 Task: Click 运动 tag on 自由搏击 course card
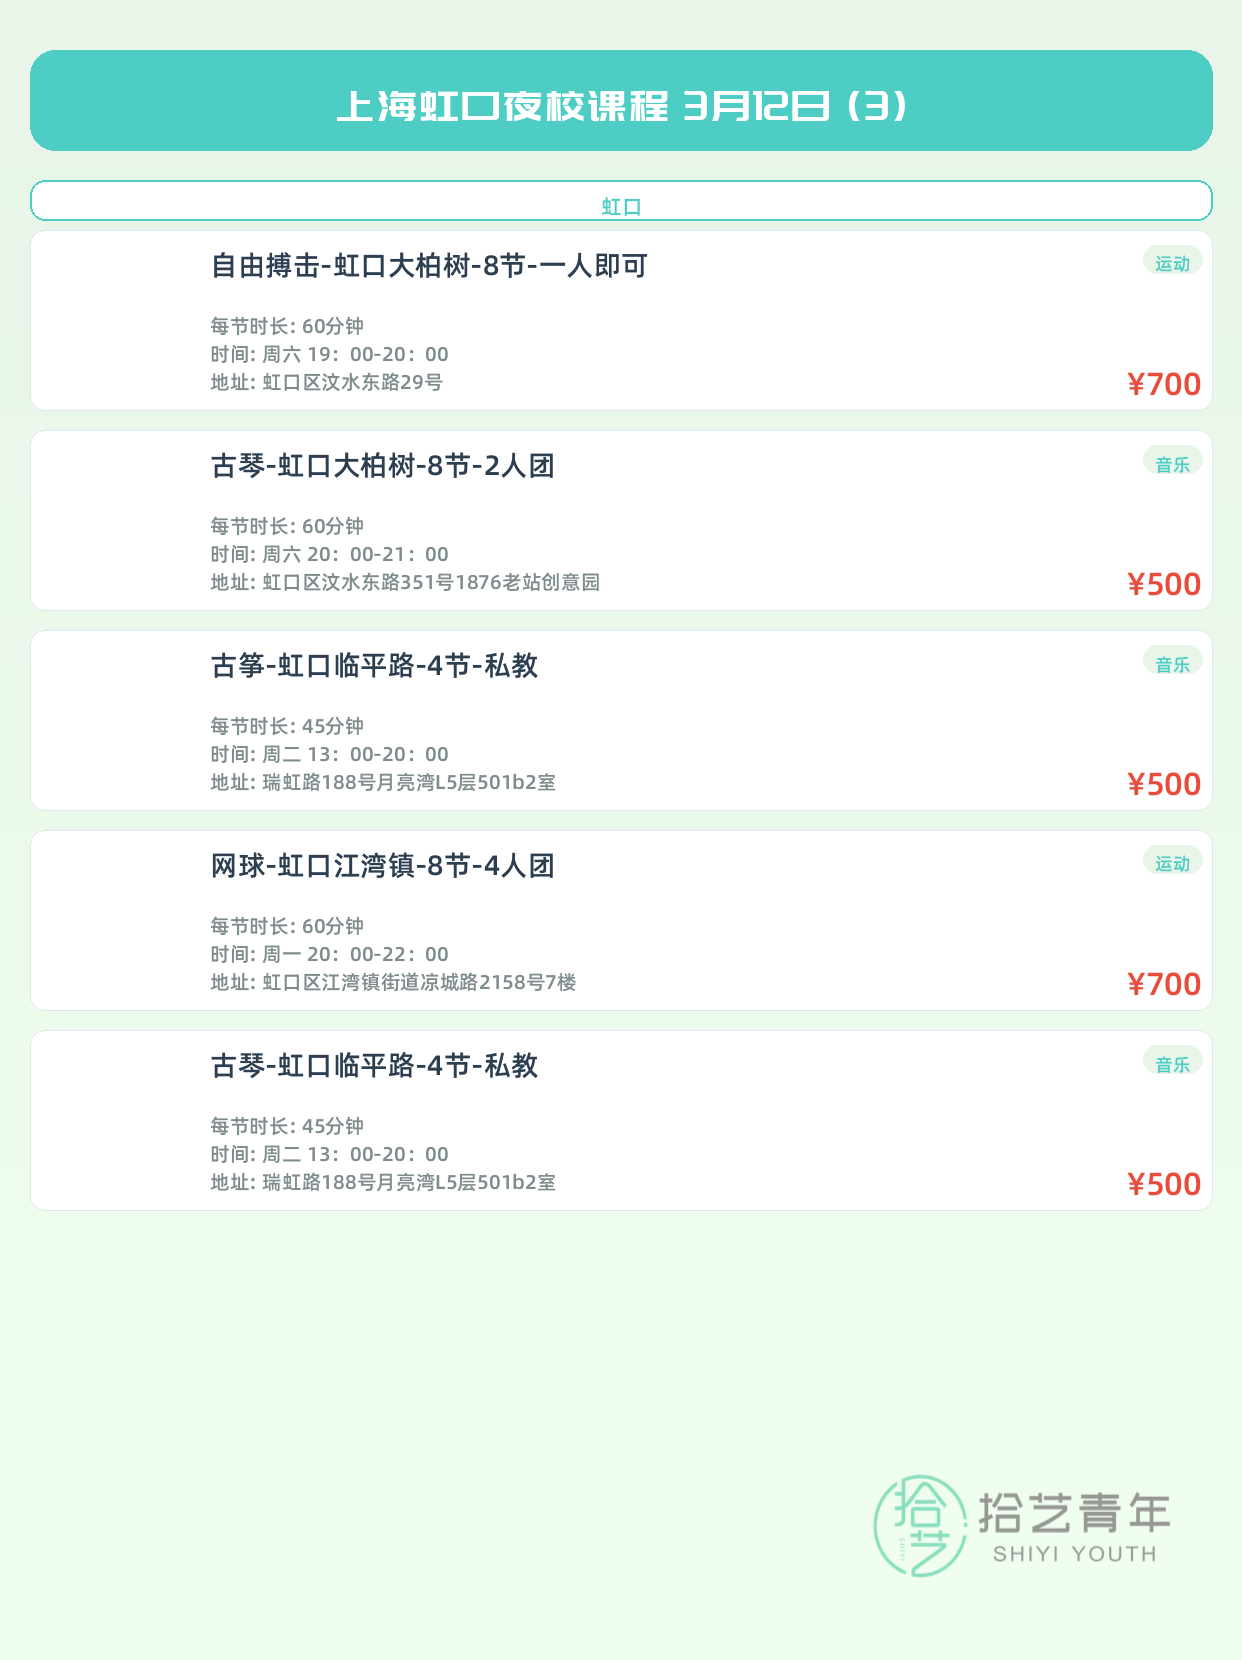[1172, 263]
